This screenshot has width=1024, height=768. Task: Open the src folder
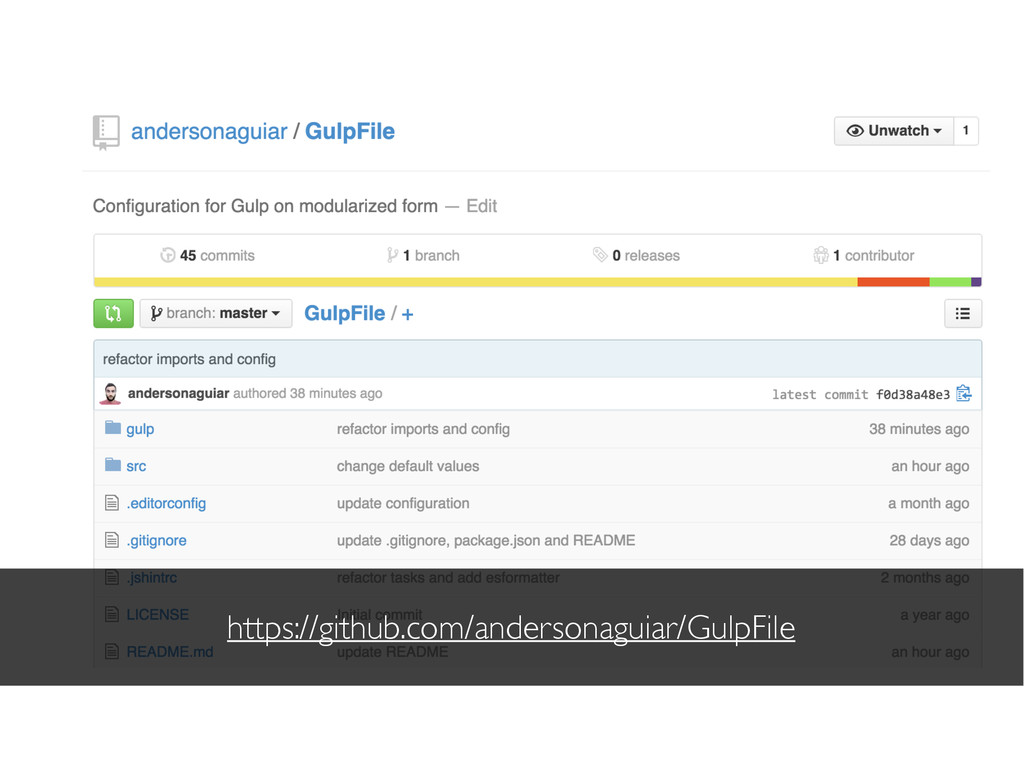pyautogui.click(x=136, y=466)
